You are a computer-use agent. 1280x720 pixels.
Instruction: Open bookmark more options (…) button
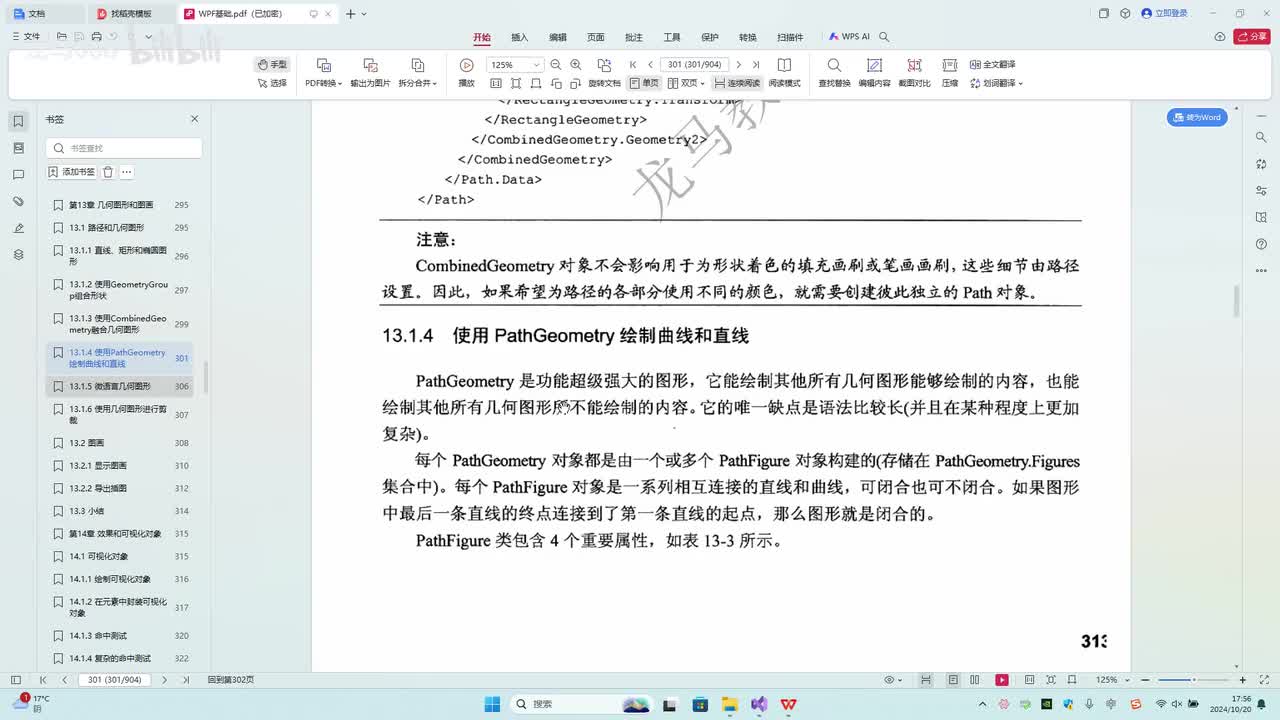127,172
